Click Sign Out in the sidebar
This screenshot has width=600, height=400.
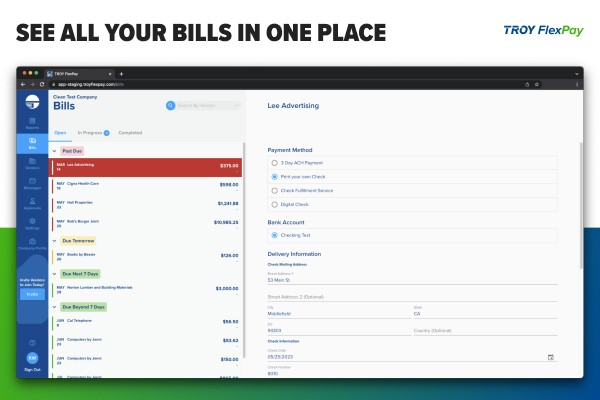pyautogui.click(x=32, y=370)
